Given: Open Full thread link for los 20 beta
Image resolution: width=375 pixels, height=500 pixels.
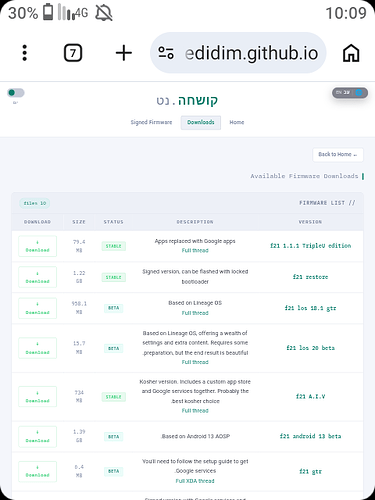Looking at the screenshot, I should 195,362.
